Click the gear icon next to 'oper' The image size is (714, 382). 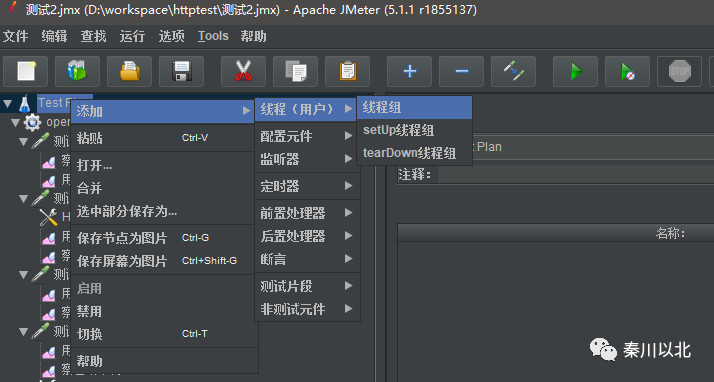pyautogui.click(x=32, y=122)
